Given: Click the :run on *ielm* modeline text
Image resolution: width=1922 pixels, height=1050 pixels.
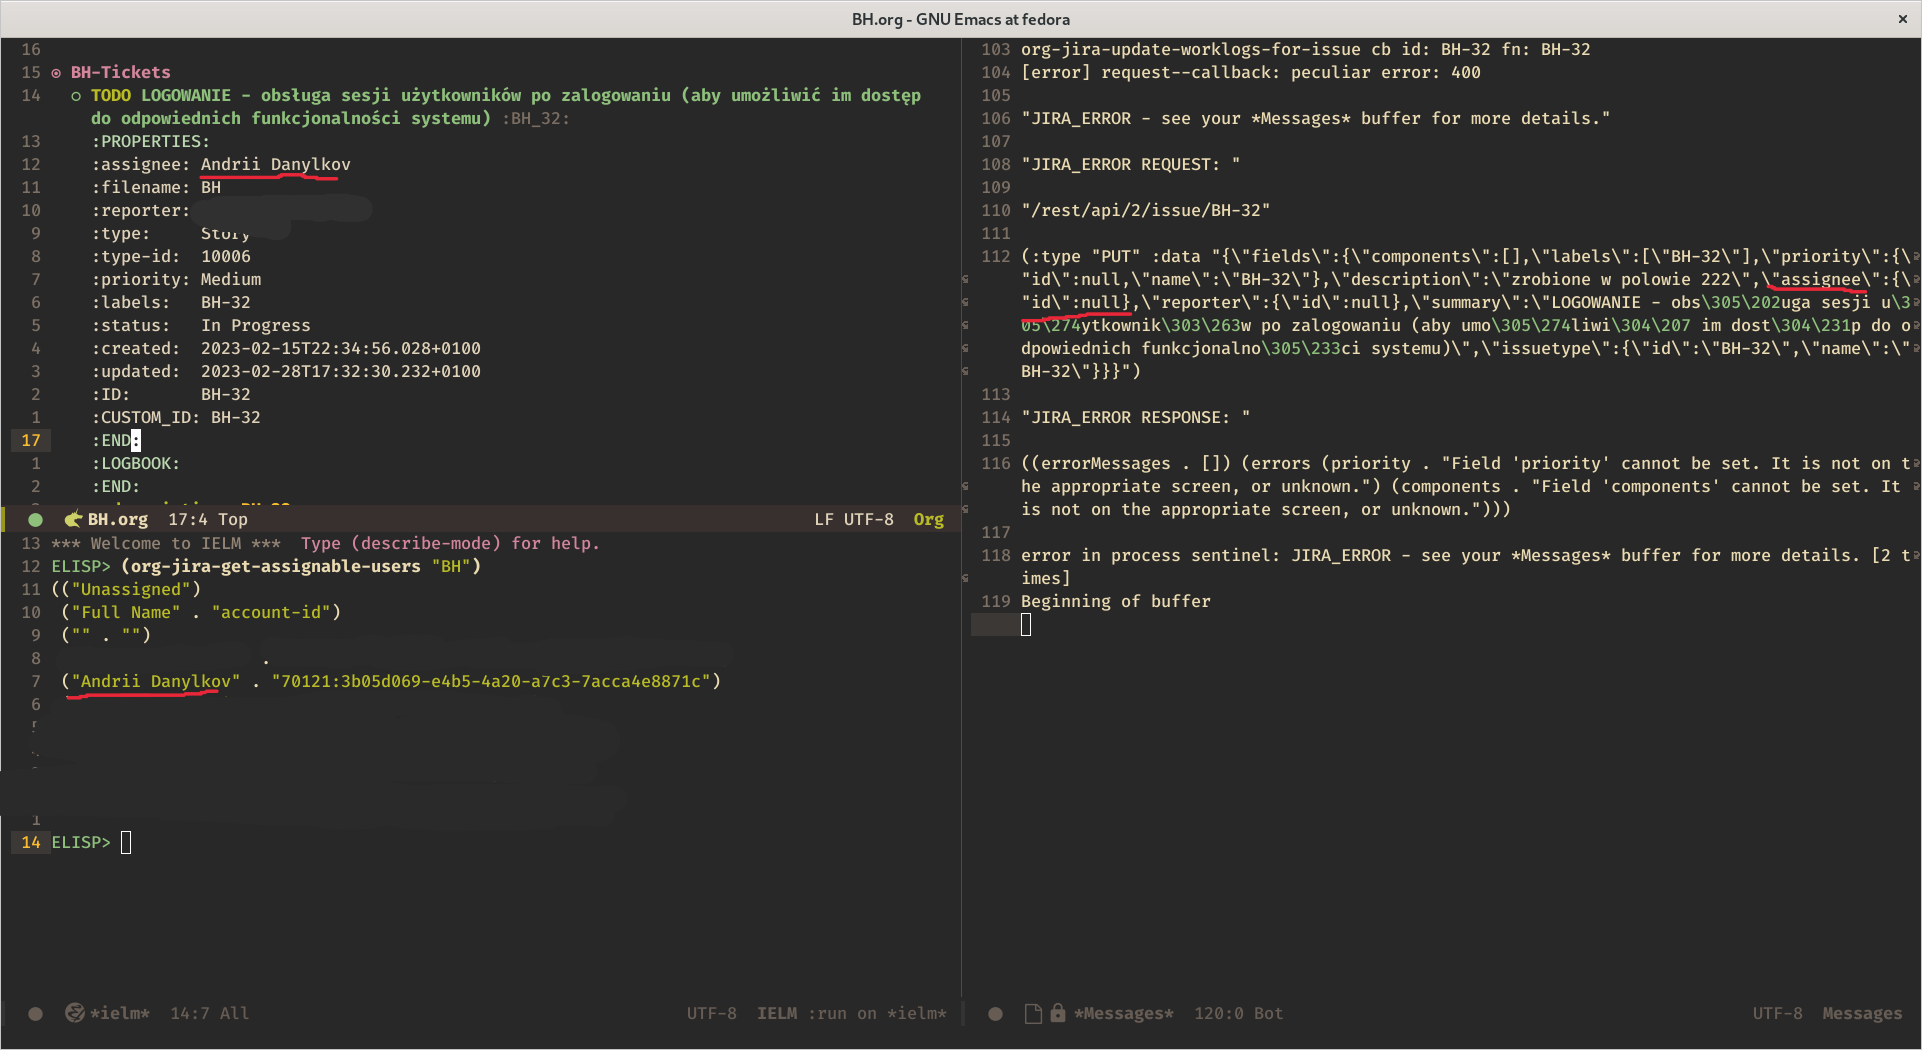Looking at the screenshot, I should point(876,1013).
